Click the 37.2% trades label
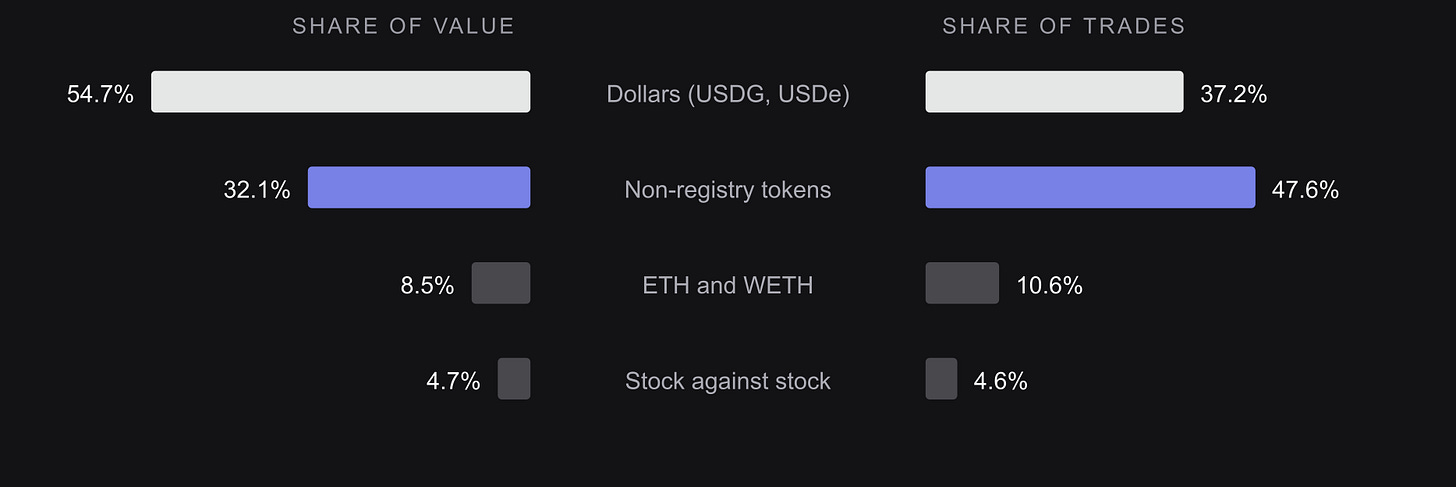Viewport: 1456px width, 487px height. tap(1234, 95)
